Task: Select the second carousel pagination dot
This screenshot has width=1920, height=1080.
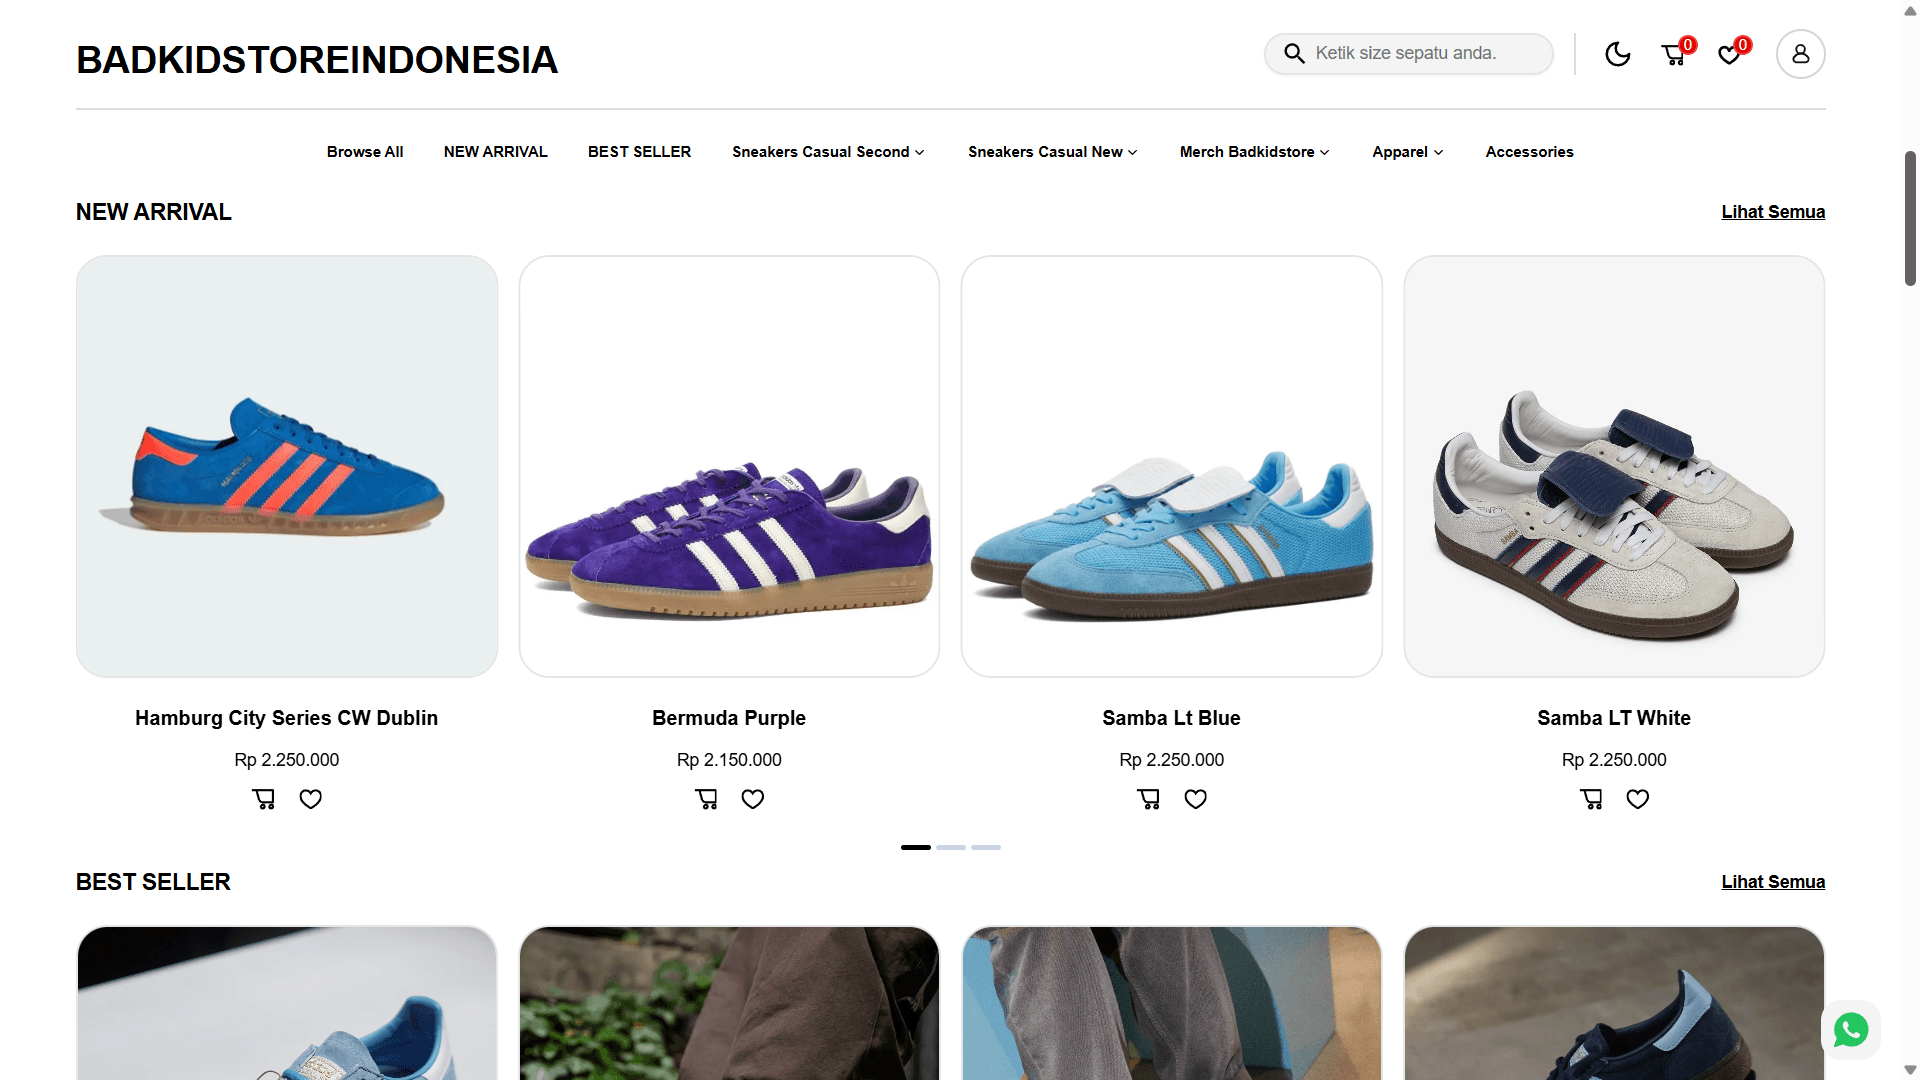Action: point(952,847)
